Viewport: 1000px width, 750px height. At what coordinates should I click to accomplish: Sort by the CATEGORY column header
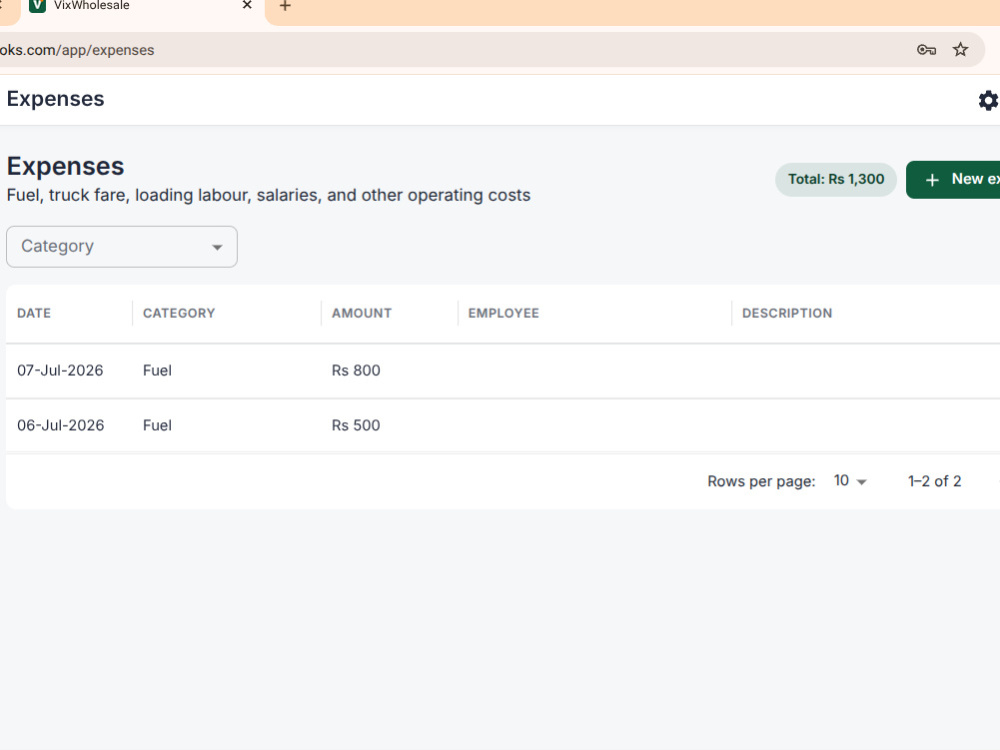[179, 313]
